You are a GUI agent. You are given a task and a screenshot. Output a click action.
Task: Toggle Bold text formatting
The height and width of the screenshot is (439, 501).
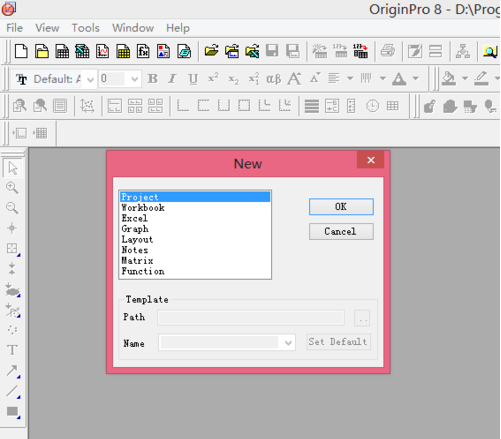pyautogui.click(x=152, y=79)
